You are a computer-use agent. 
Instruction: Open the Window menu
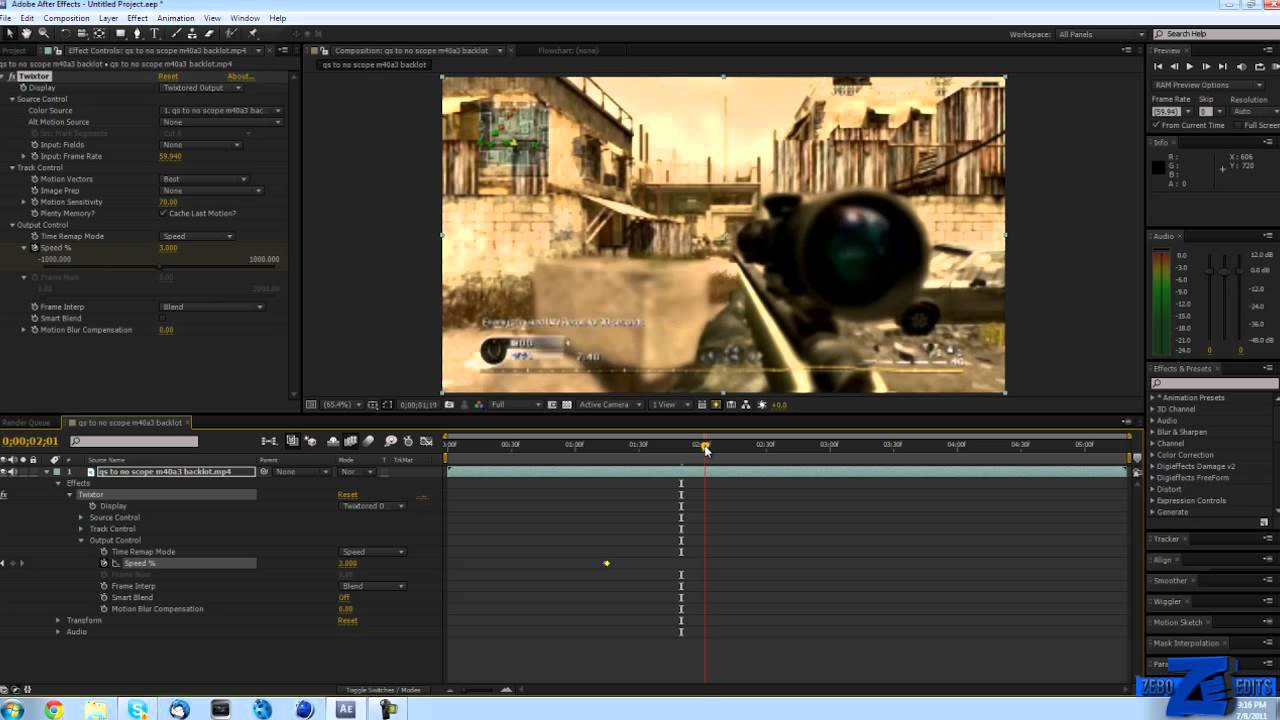[x=245, y=18]
